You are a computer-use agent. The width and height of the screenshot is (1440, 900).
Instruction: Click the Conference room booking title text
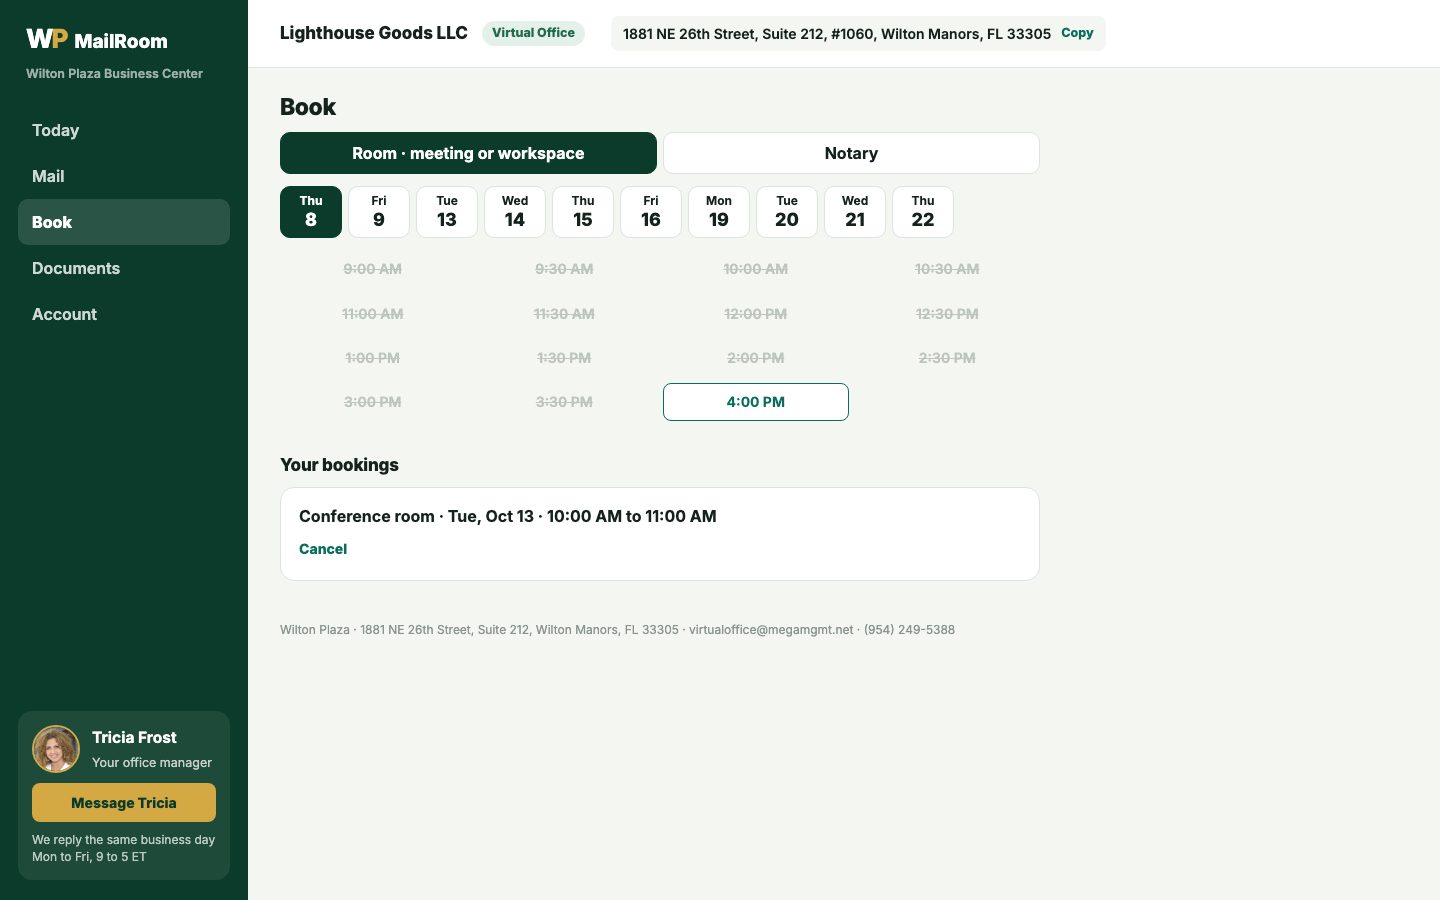tap(508, 516)
